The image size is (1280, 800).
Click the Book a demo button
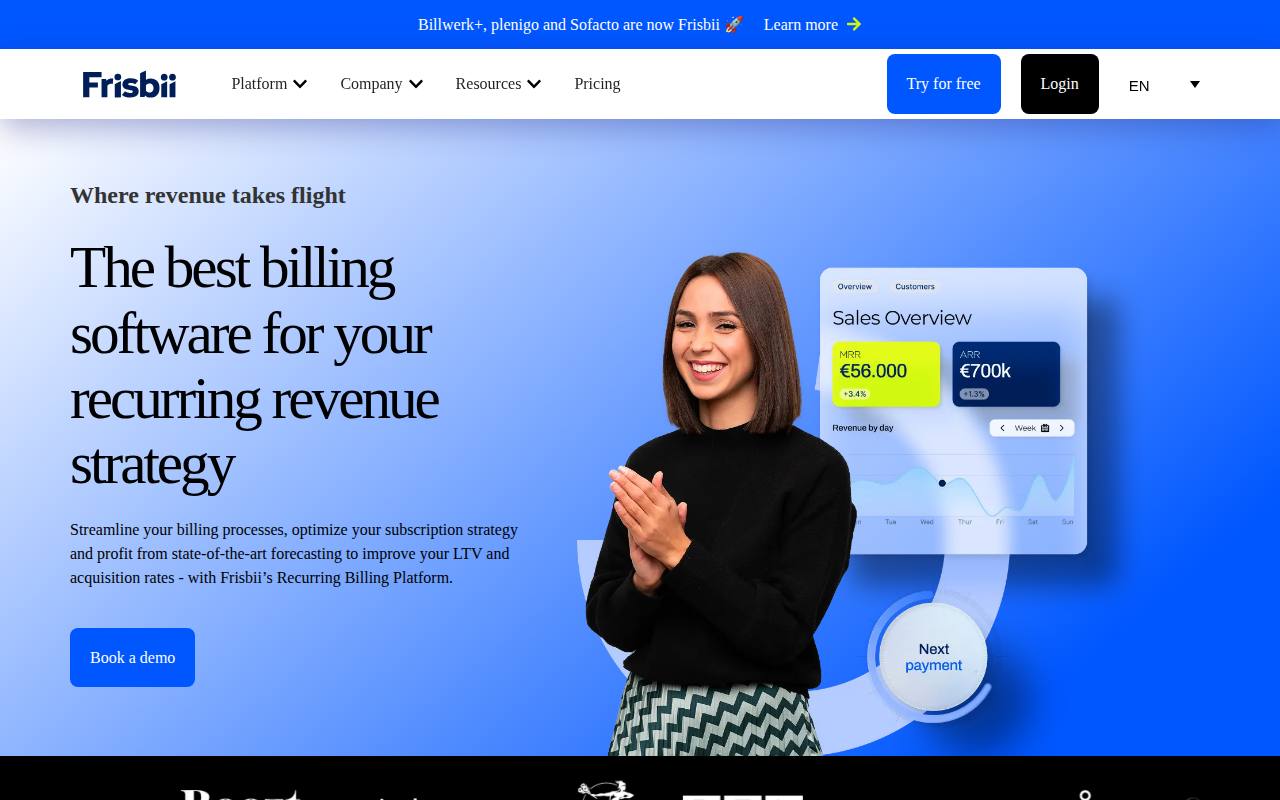(x=132, y=657)
